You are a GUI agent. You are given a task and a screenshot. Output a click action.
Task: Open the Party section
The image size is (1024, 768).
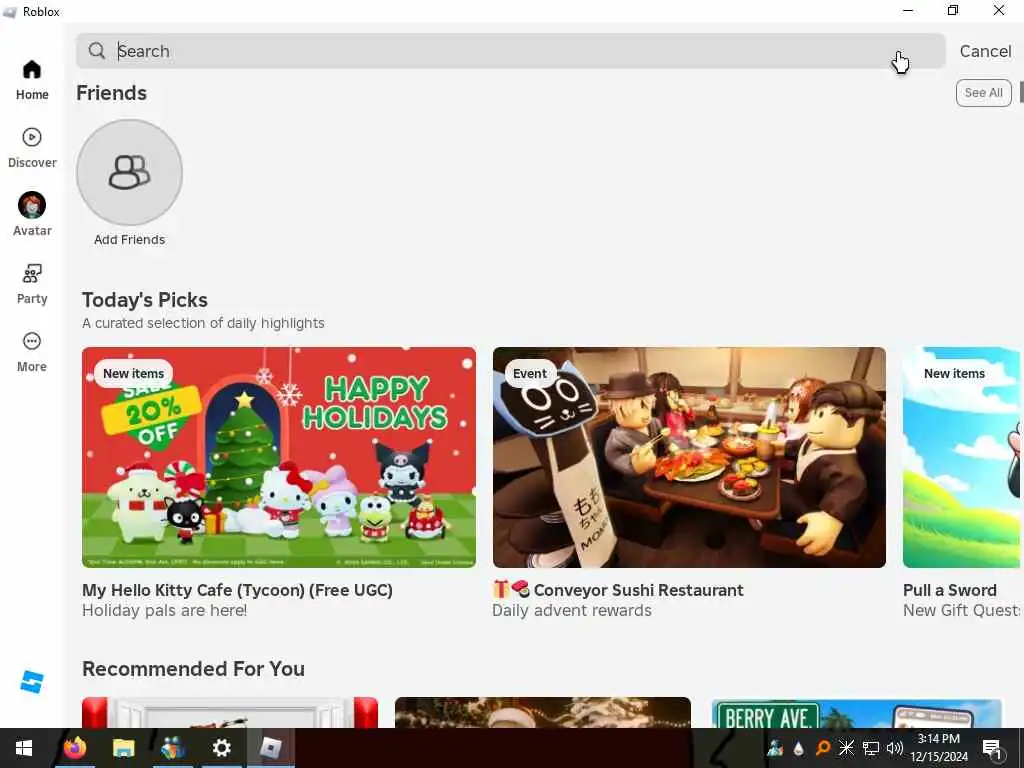coord(32,284)
